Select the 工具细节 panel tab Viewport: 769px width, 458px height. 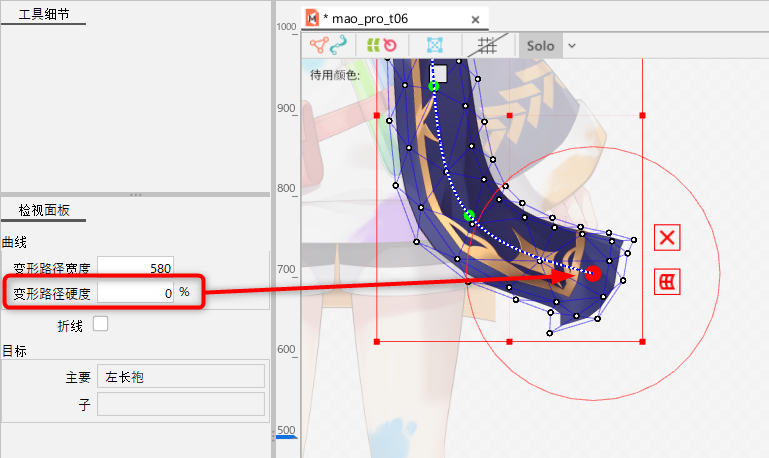tap(44, 14)
